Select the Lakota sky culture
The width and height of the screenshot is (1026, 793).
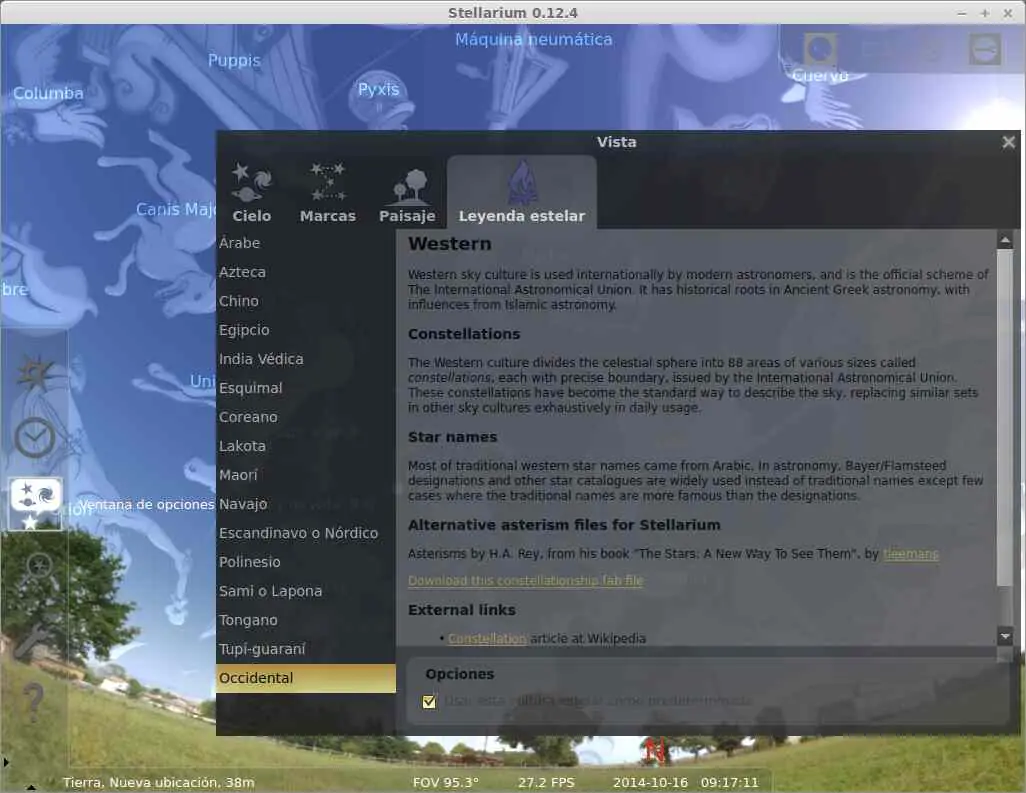click(306, 446)
